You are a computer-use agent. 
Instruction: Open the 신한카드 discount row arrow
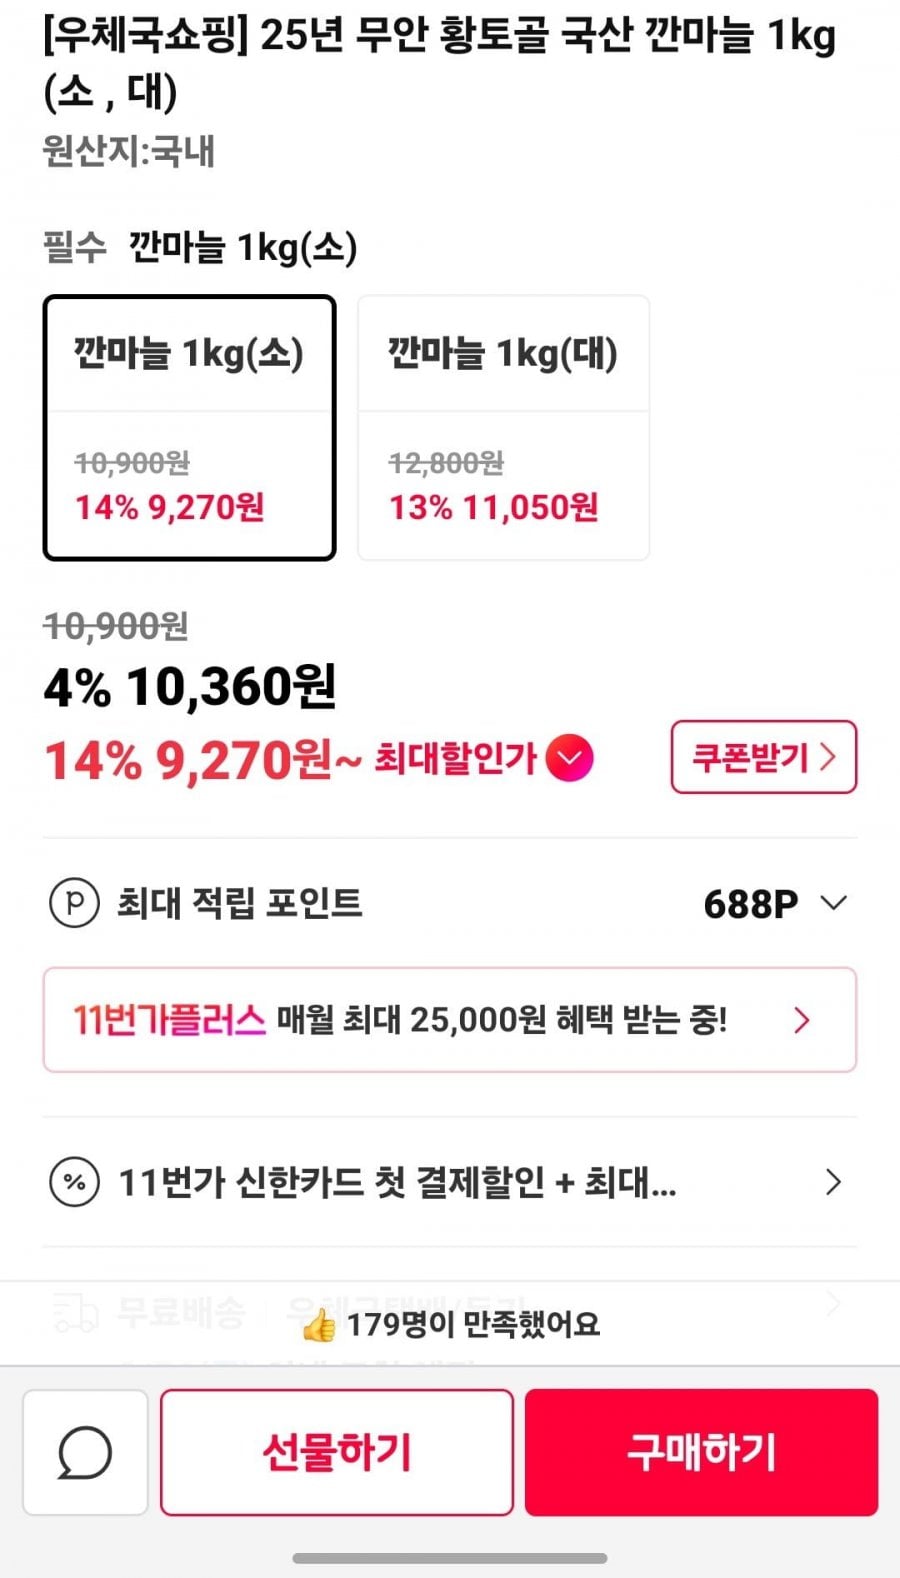tap(833, 1182)
